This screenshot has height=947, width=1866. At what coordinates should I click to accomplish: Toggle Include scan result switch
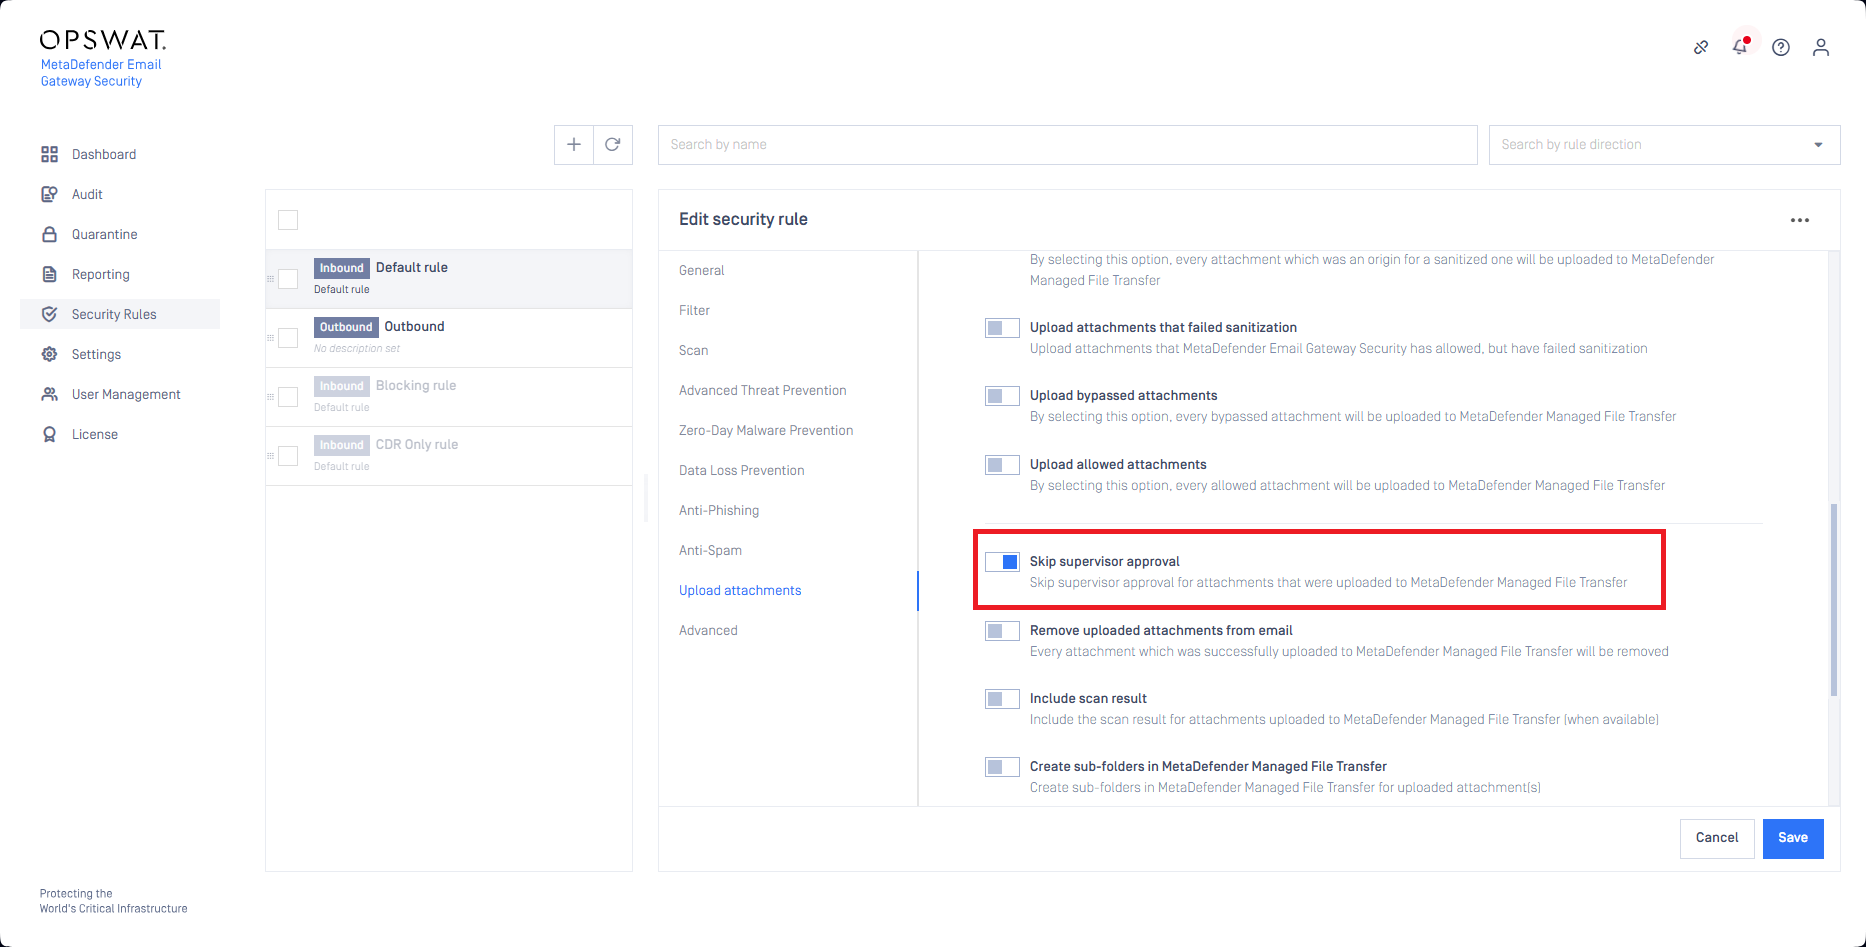(x=1002, y=699)
